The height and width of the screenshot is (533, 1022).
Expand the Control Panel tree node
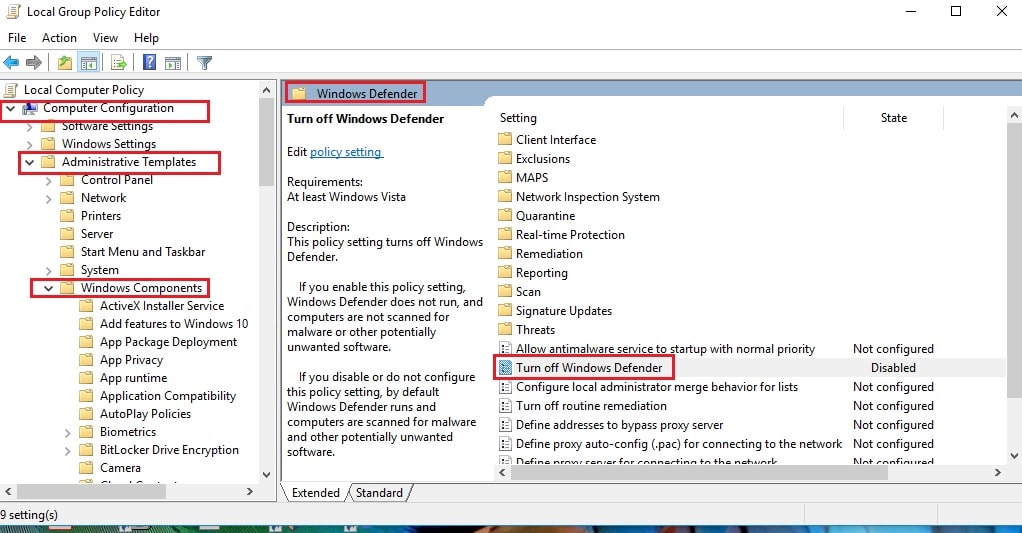(48, 180)
